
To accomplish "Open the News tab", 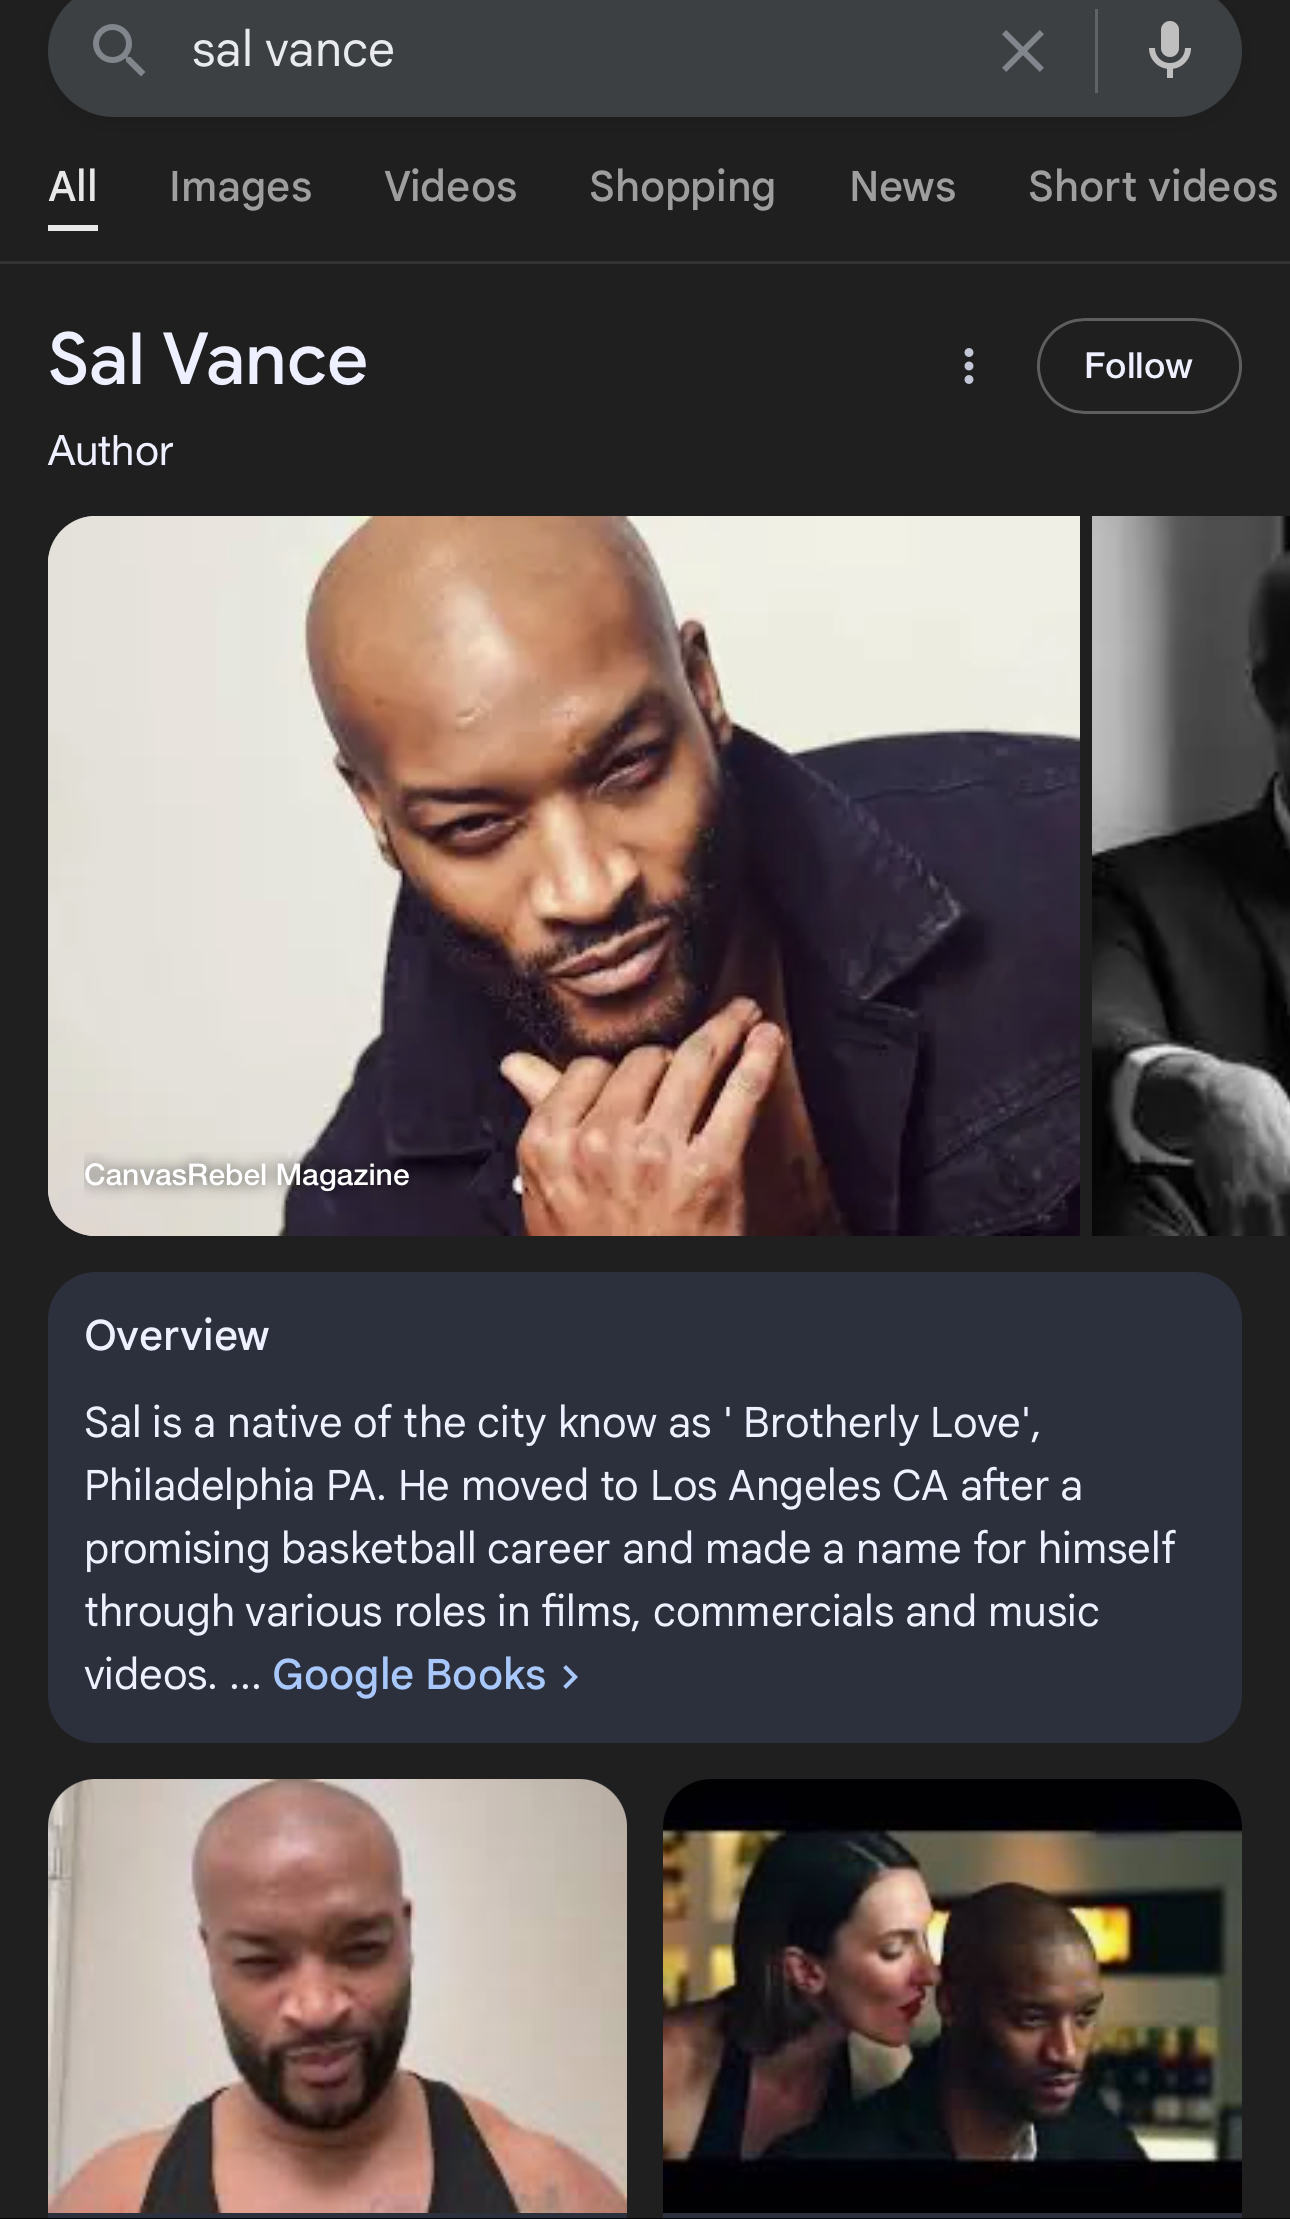I will pos(902,187).
